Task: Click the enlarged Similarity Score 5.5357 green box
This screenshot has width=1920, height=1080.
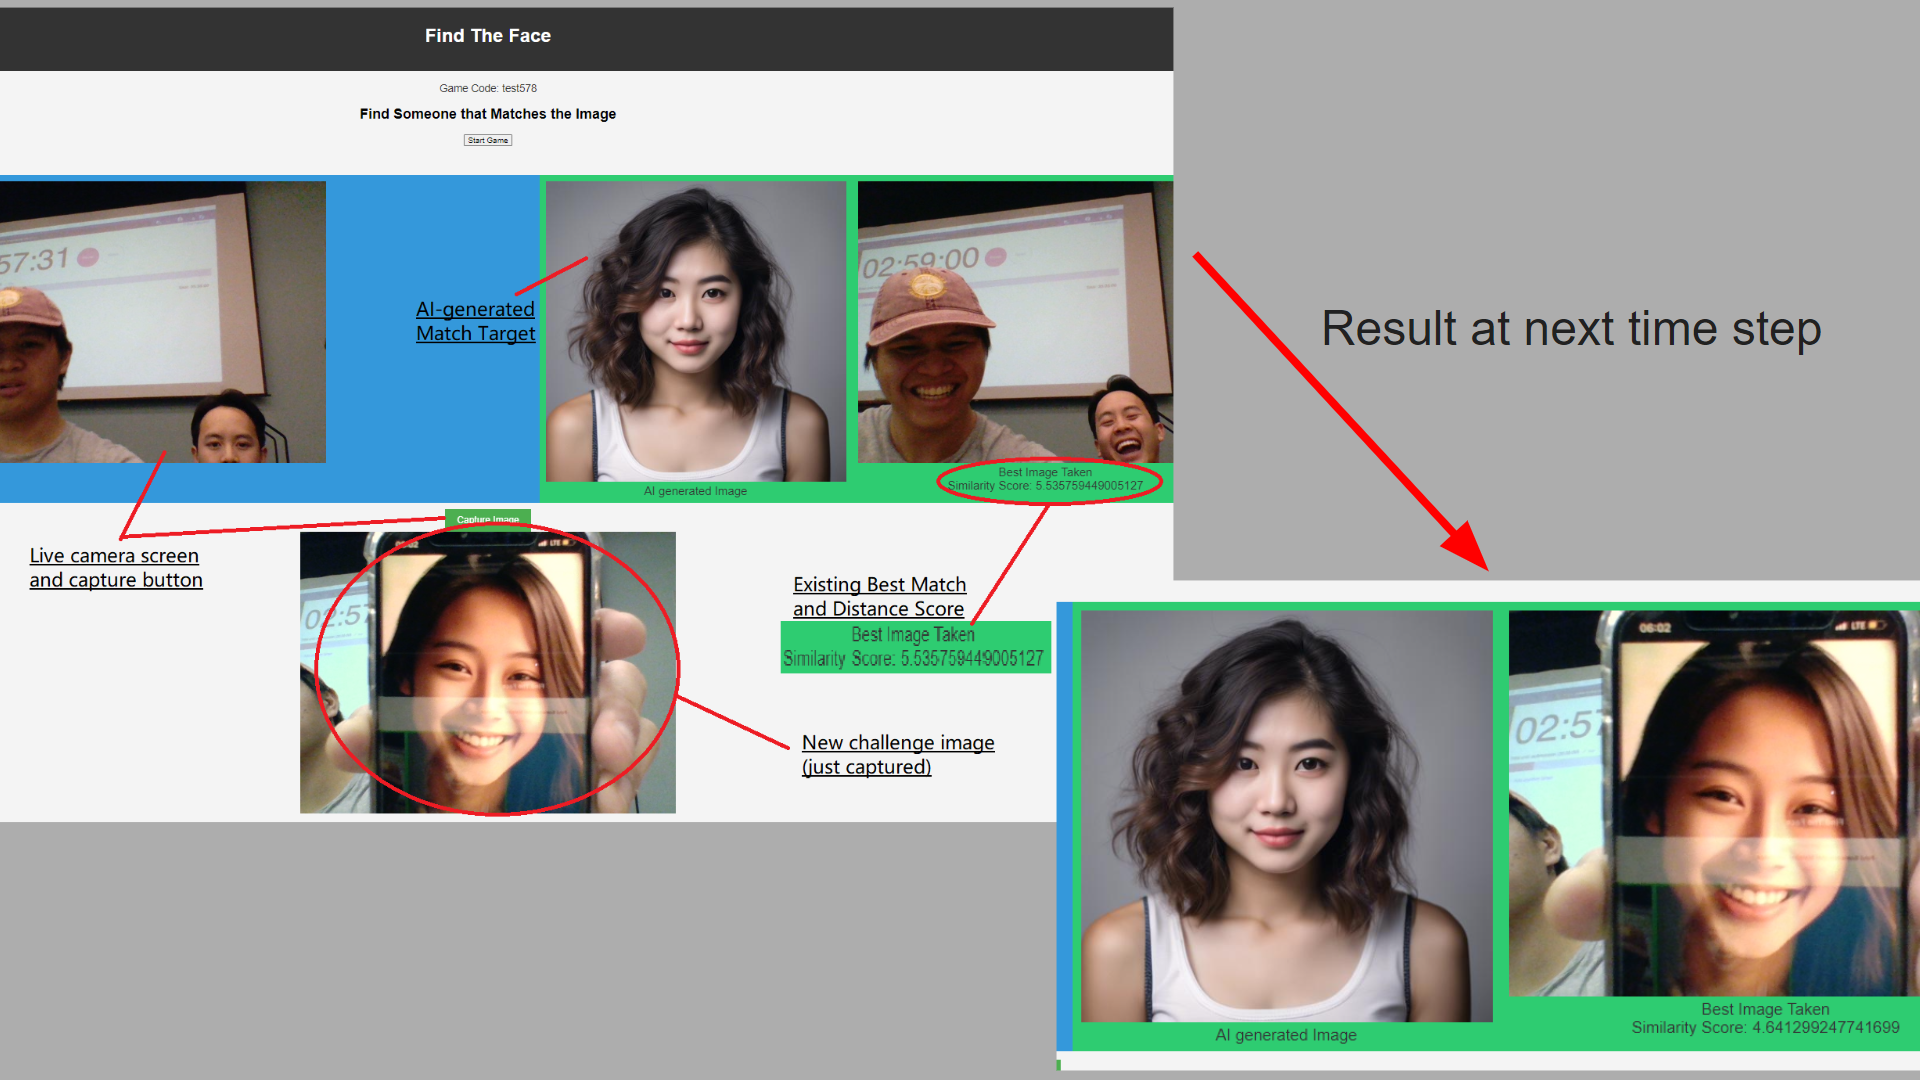Action: (914, 647)
